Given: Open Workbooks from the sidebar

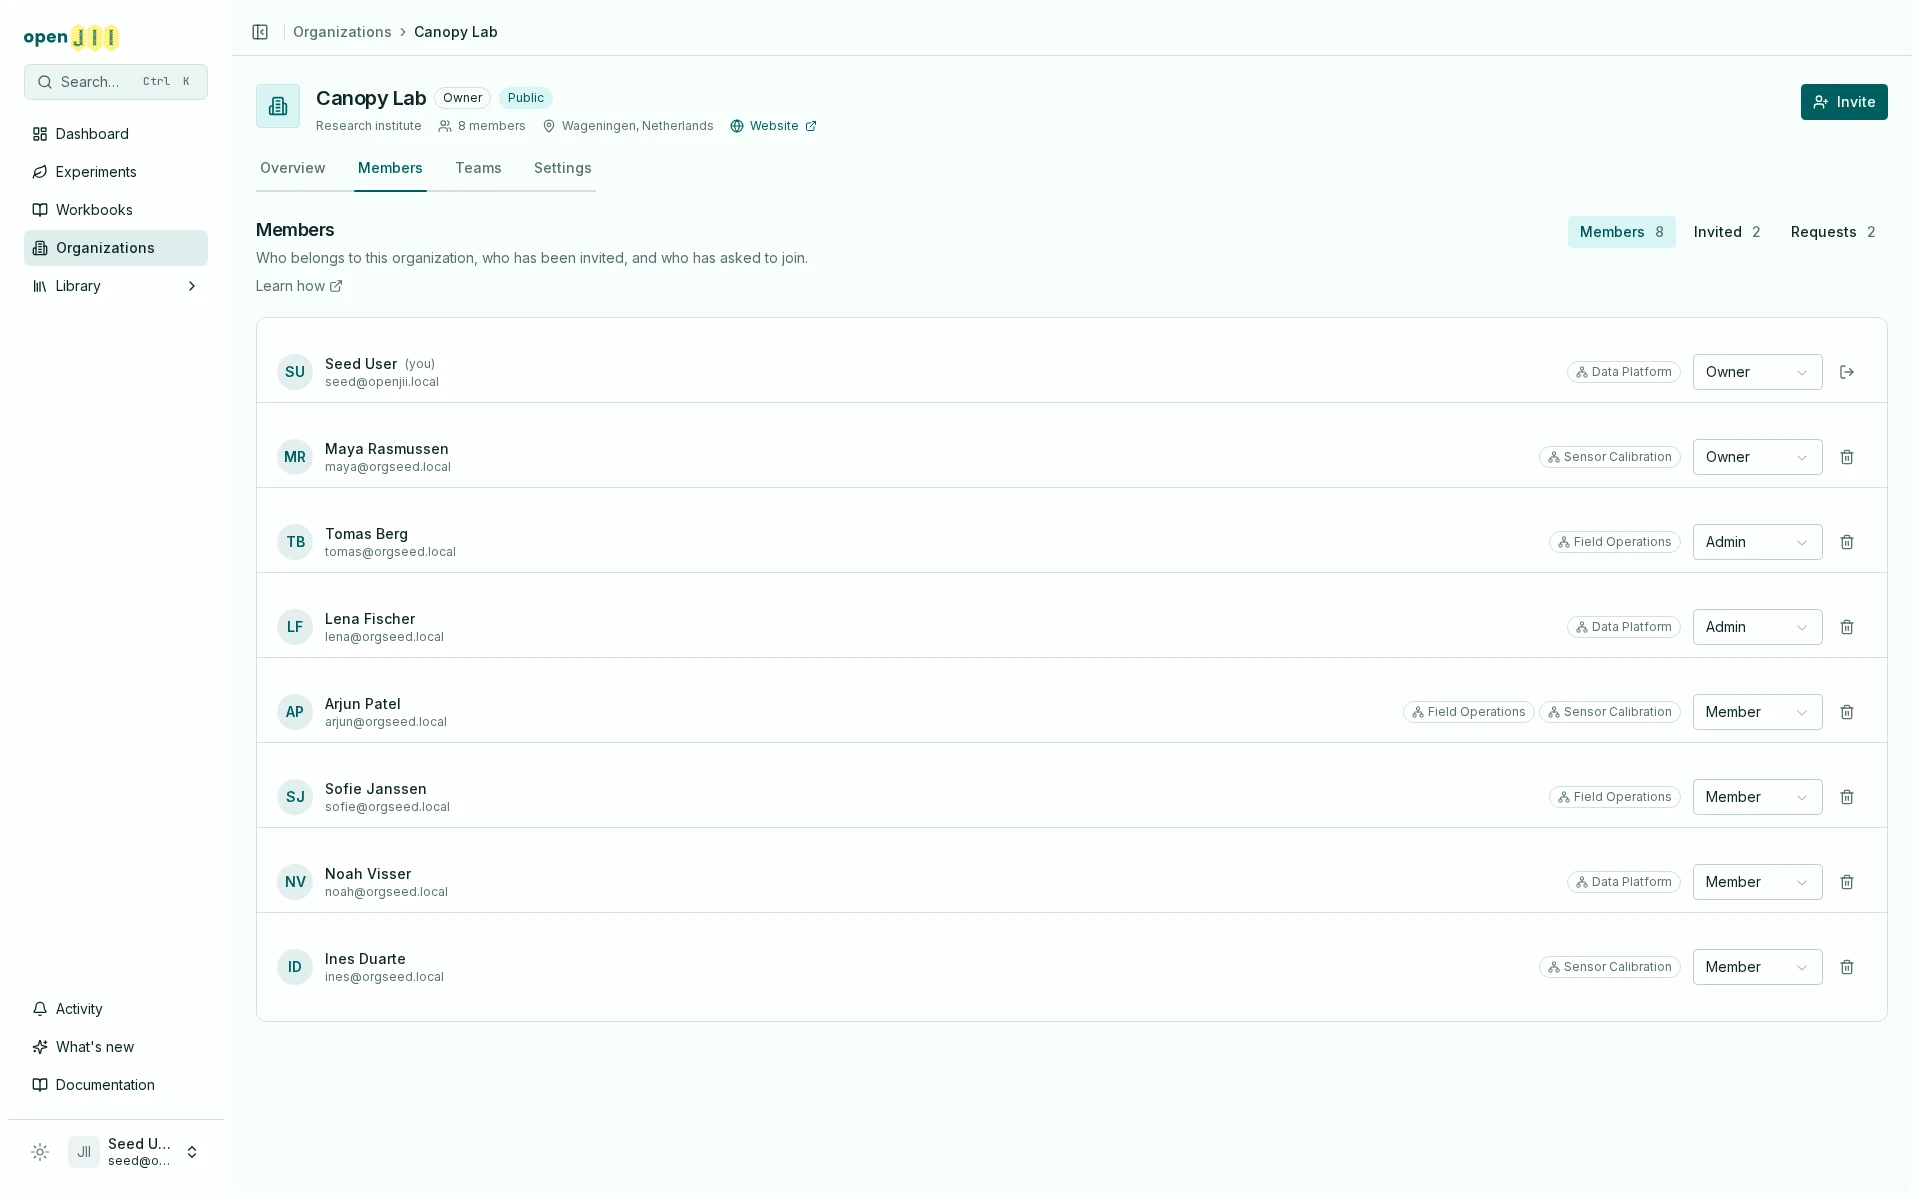Looking at the screenshot, I should pos(116,210).
